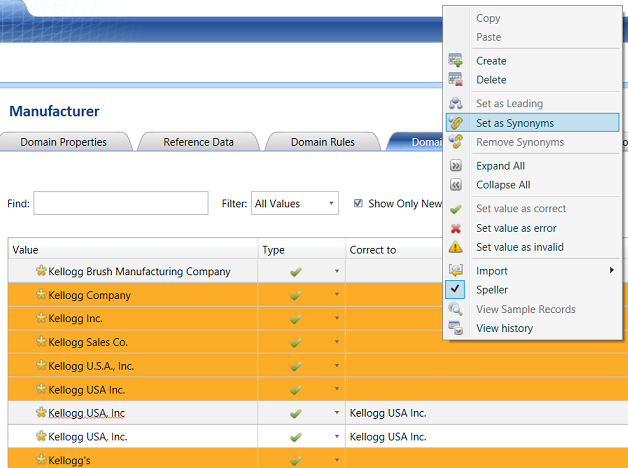Choose Set as Synonyms menu item
This screenshot has width=628, height=468.
click(x=514, y=123)
